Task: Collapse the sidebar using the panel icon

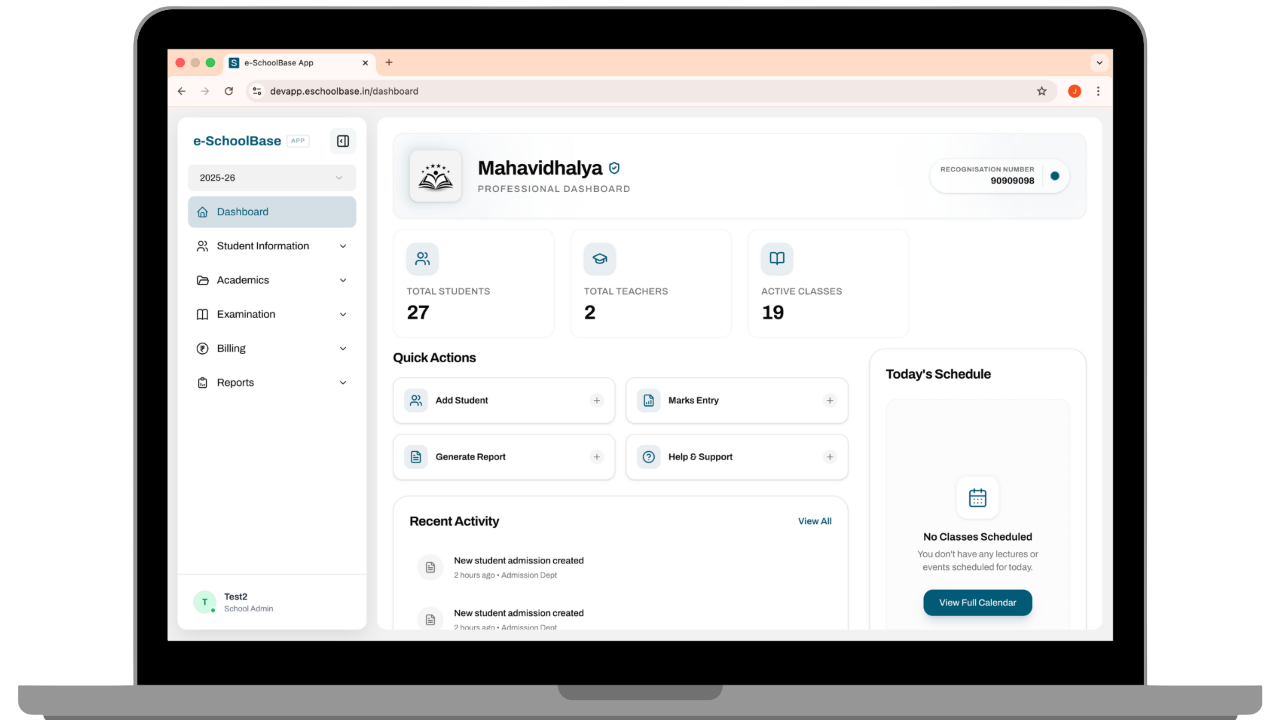Action: tap(342, 141)
